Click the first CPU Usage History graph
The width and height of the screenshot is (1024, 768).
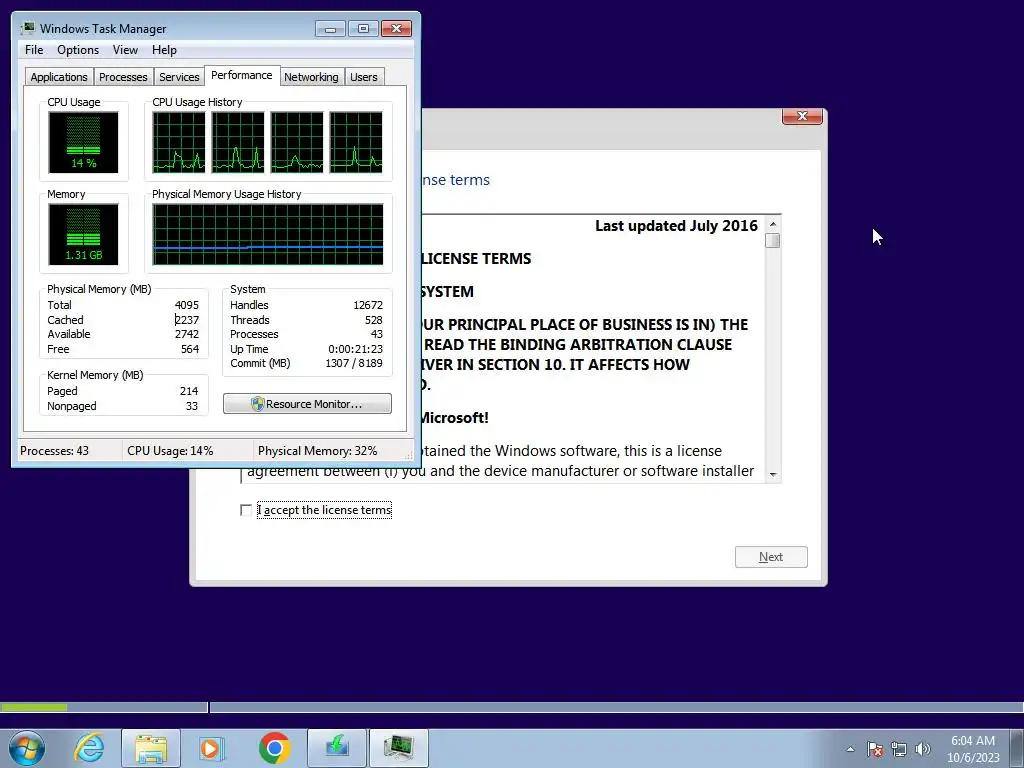[x=179, y=142]
